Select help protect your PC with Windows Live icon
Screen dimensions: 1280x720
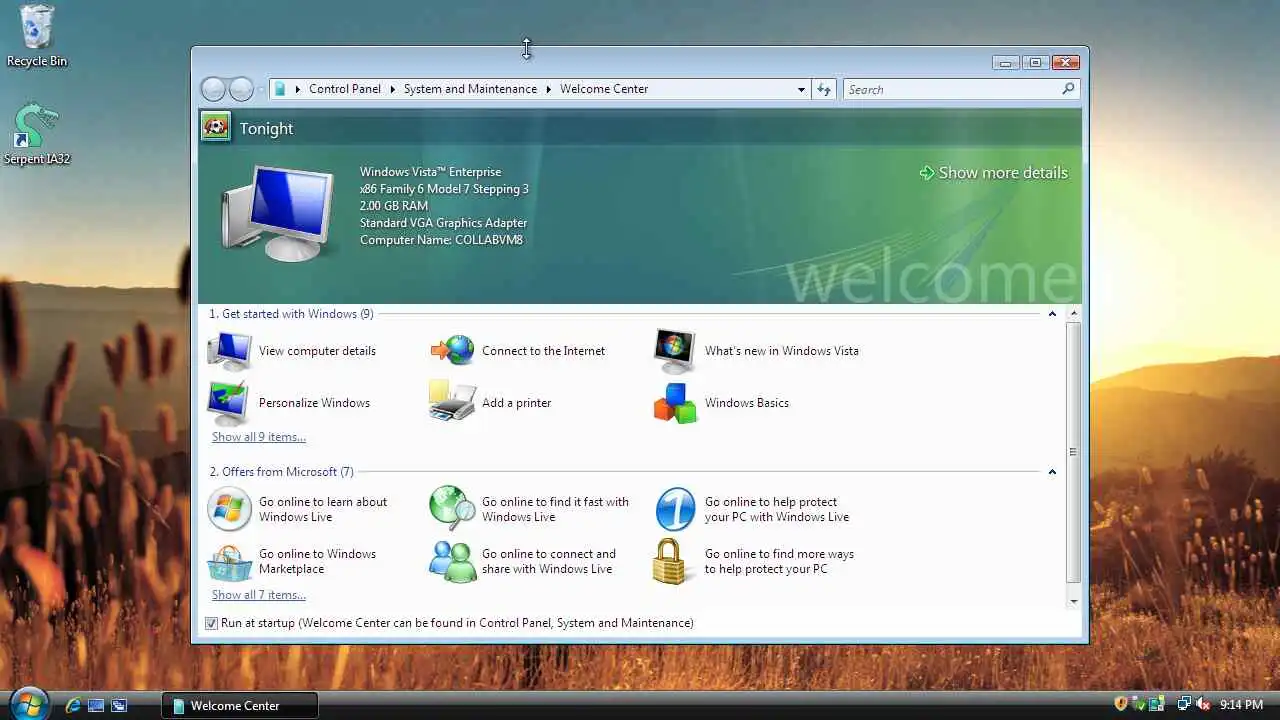pyautogui.click(x=675, y=509)
